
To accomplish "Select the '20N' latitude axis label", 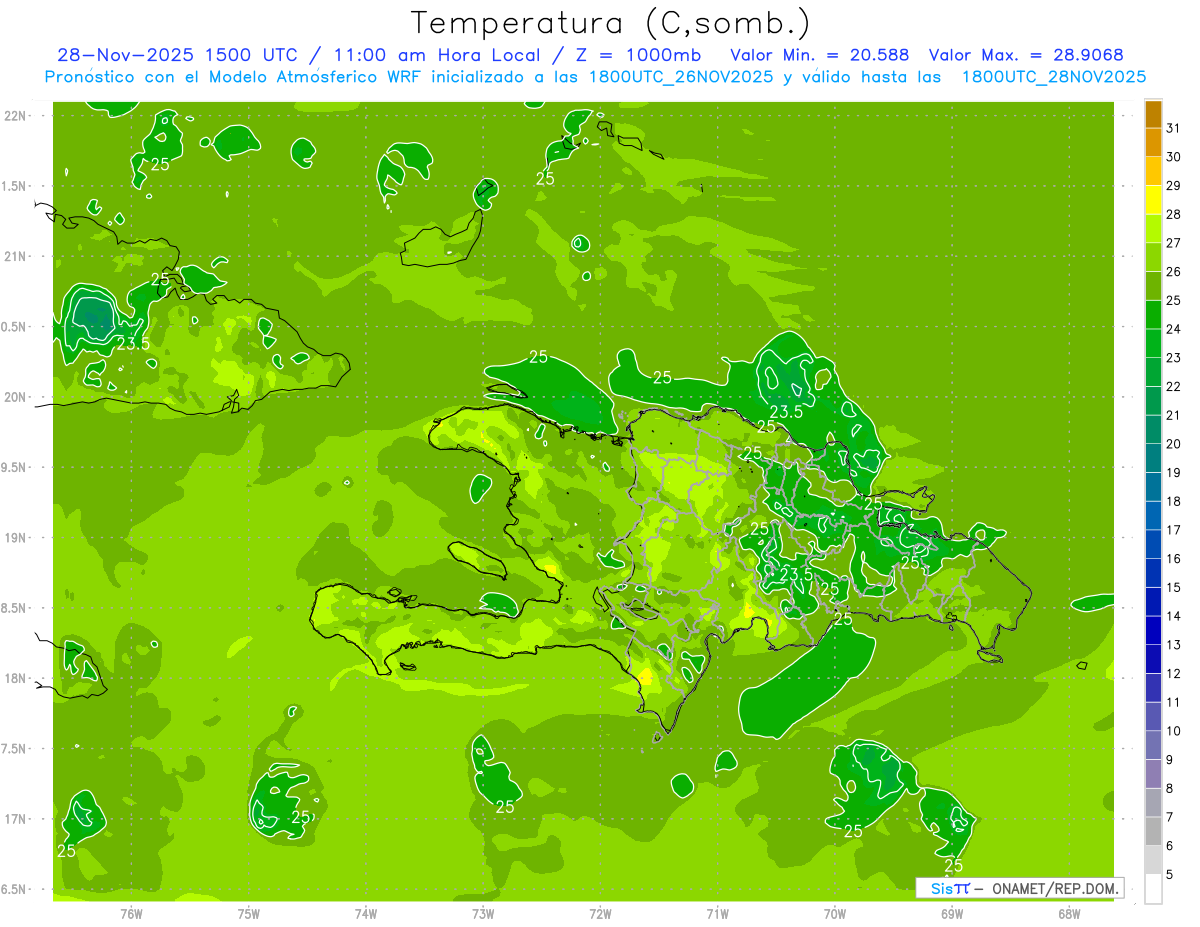I will [x=14, y=397].
